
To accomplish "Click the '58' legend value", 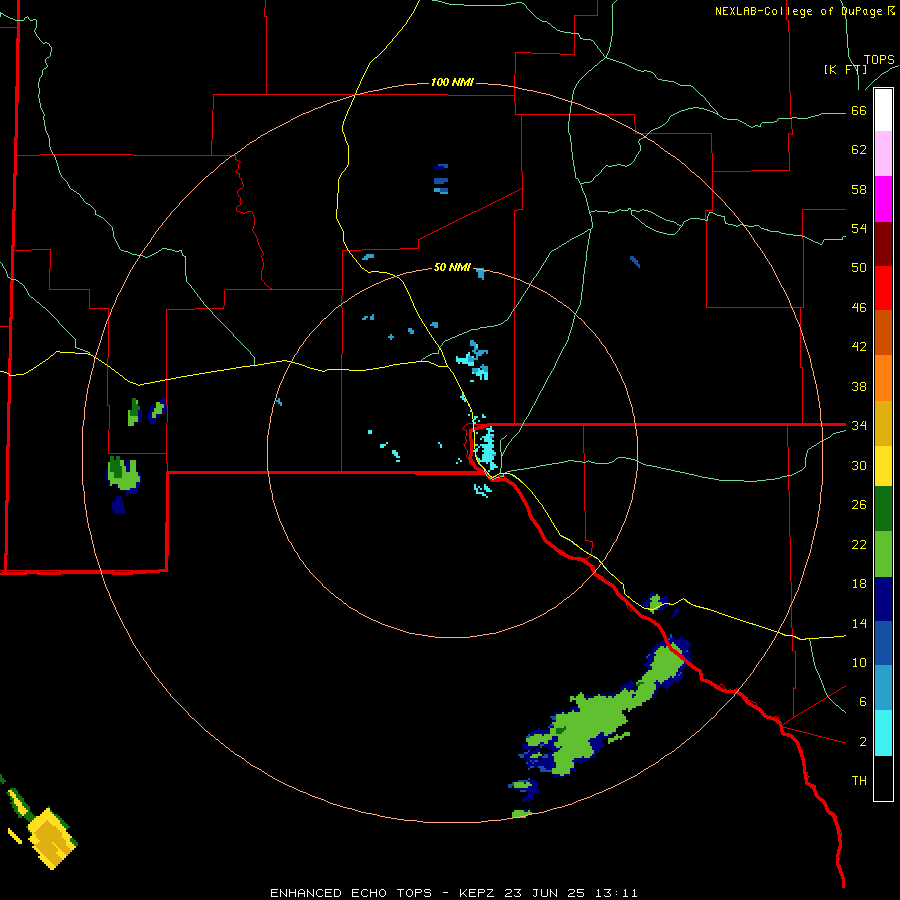I will [x=859, y=189].
